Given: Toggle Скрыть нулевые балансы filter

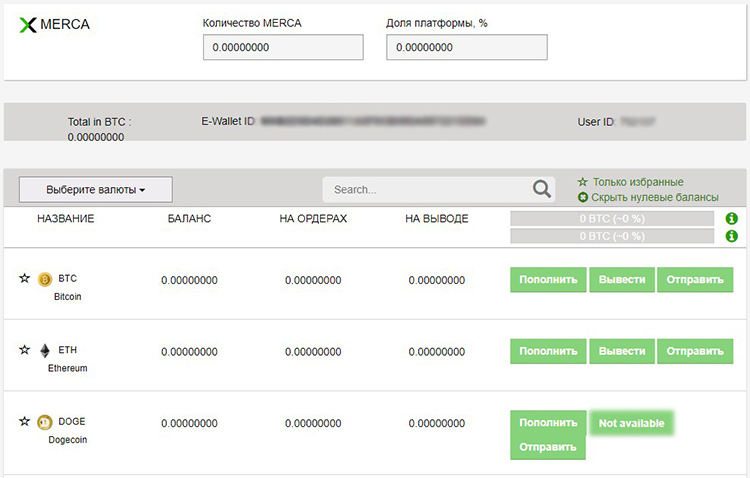Looking at the screenshot, I should coord(648,197).
